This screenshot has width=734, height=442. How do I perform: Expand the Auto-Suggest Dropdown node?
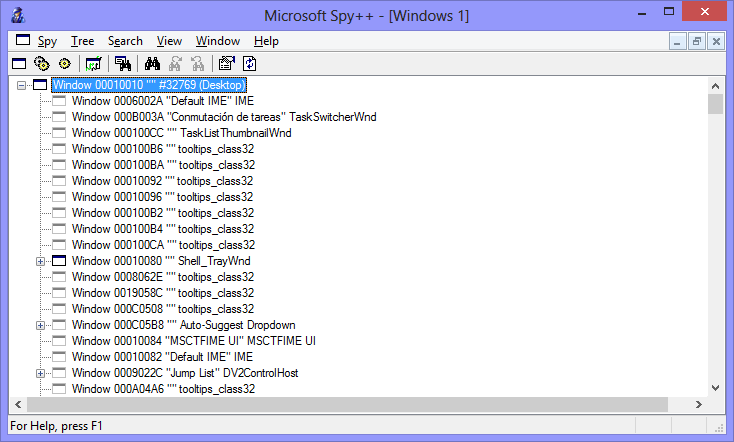(x=40, y=325)
